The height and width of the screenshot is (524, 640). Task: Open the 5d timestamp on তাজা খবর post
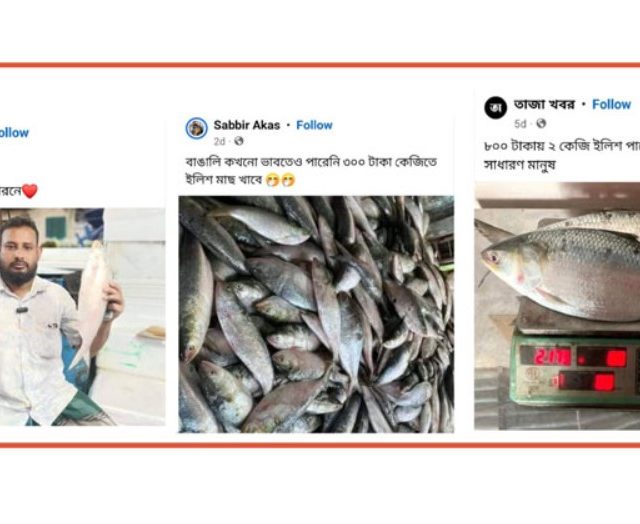coord(520,124)
